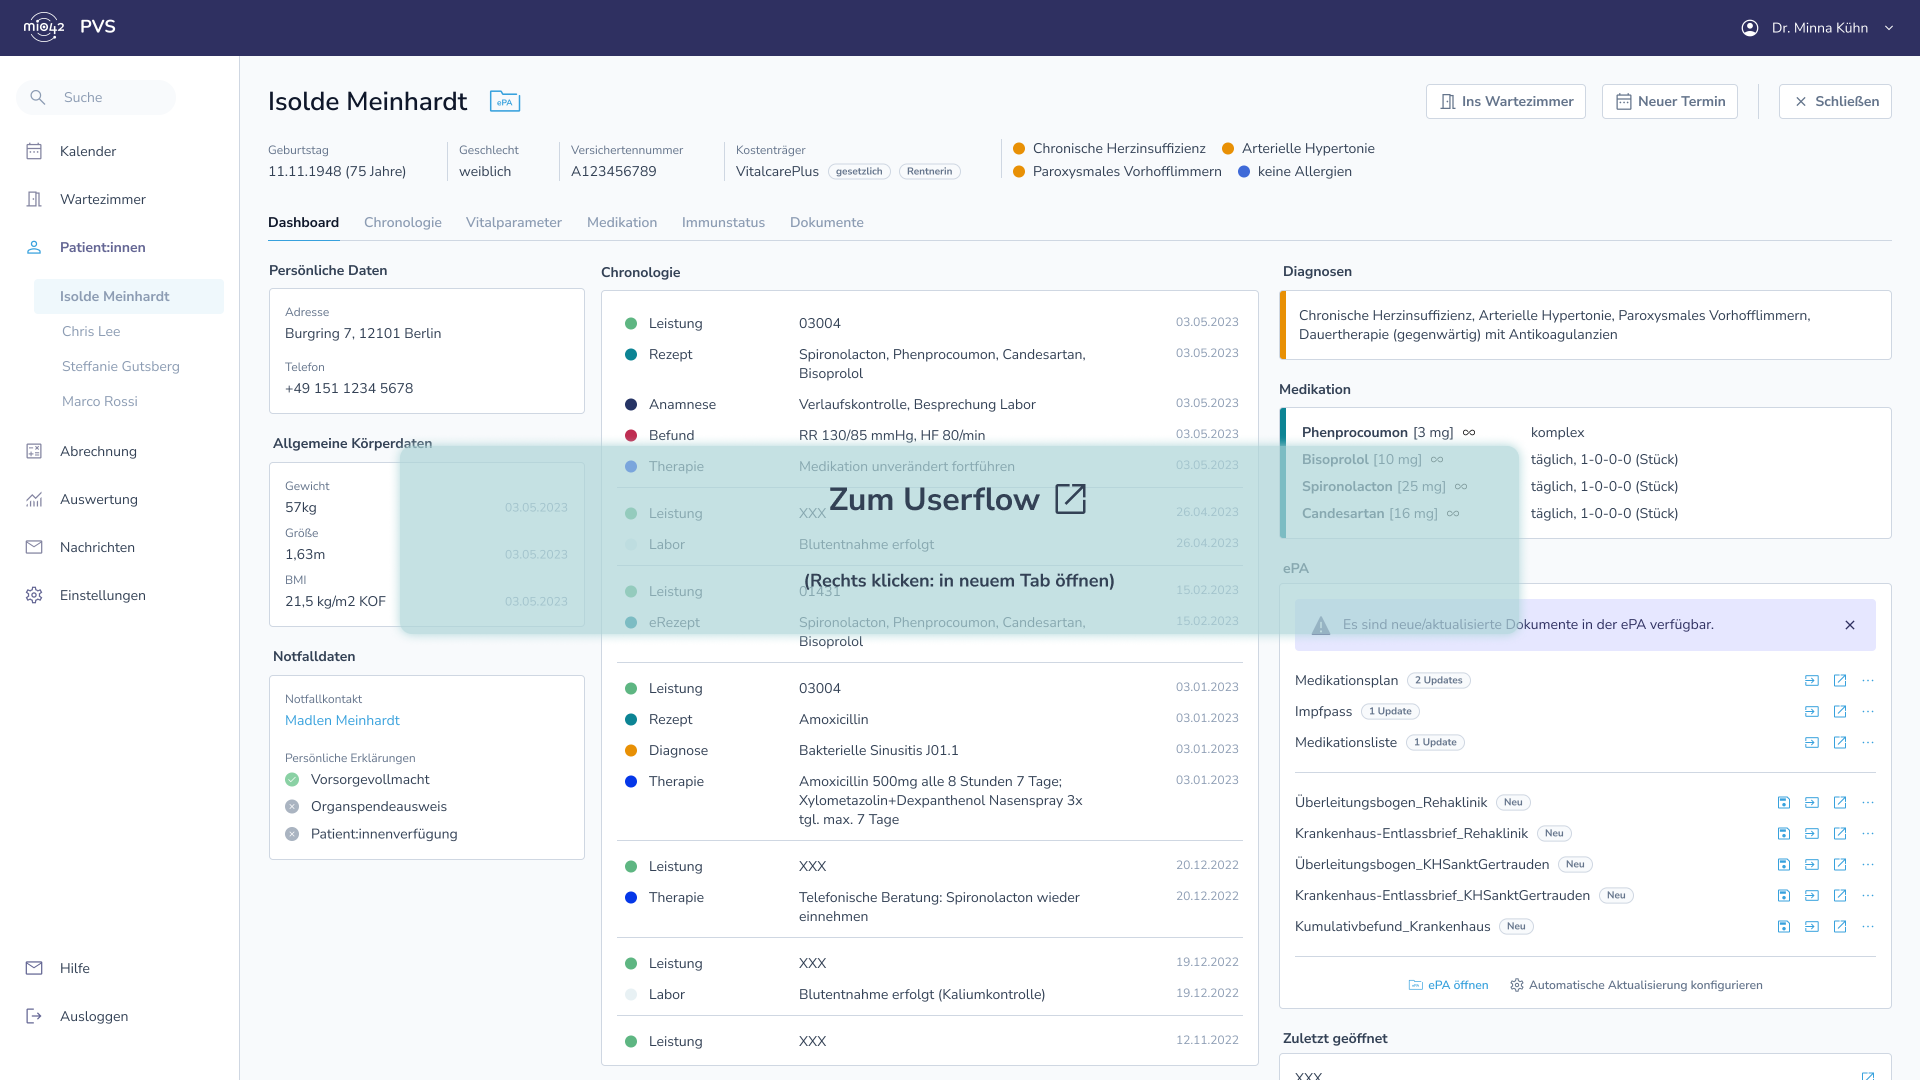
Task: Click save icon for Überleitungsbogen_Rehaklinik
Action: click(1783, 803)
